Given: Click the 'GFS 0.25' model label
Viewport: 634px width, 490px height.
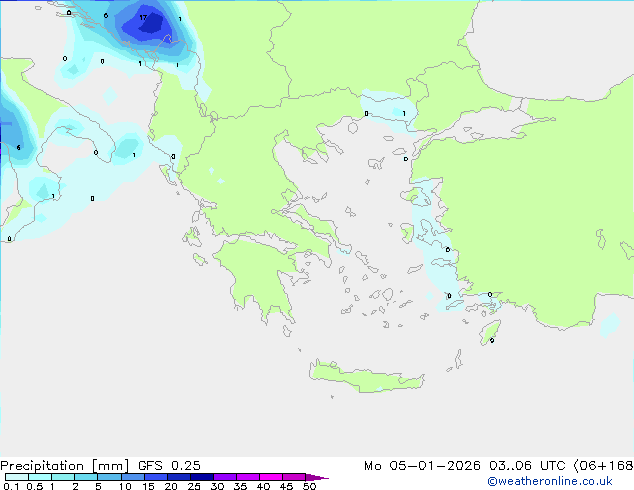Looking at the screenshot, I should 169,466.
